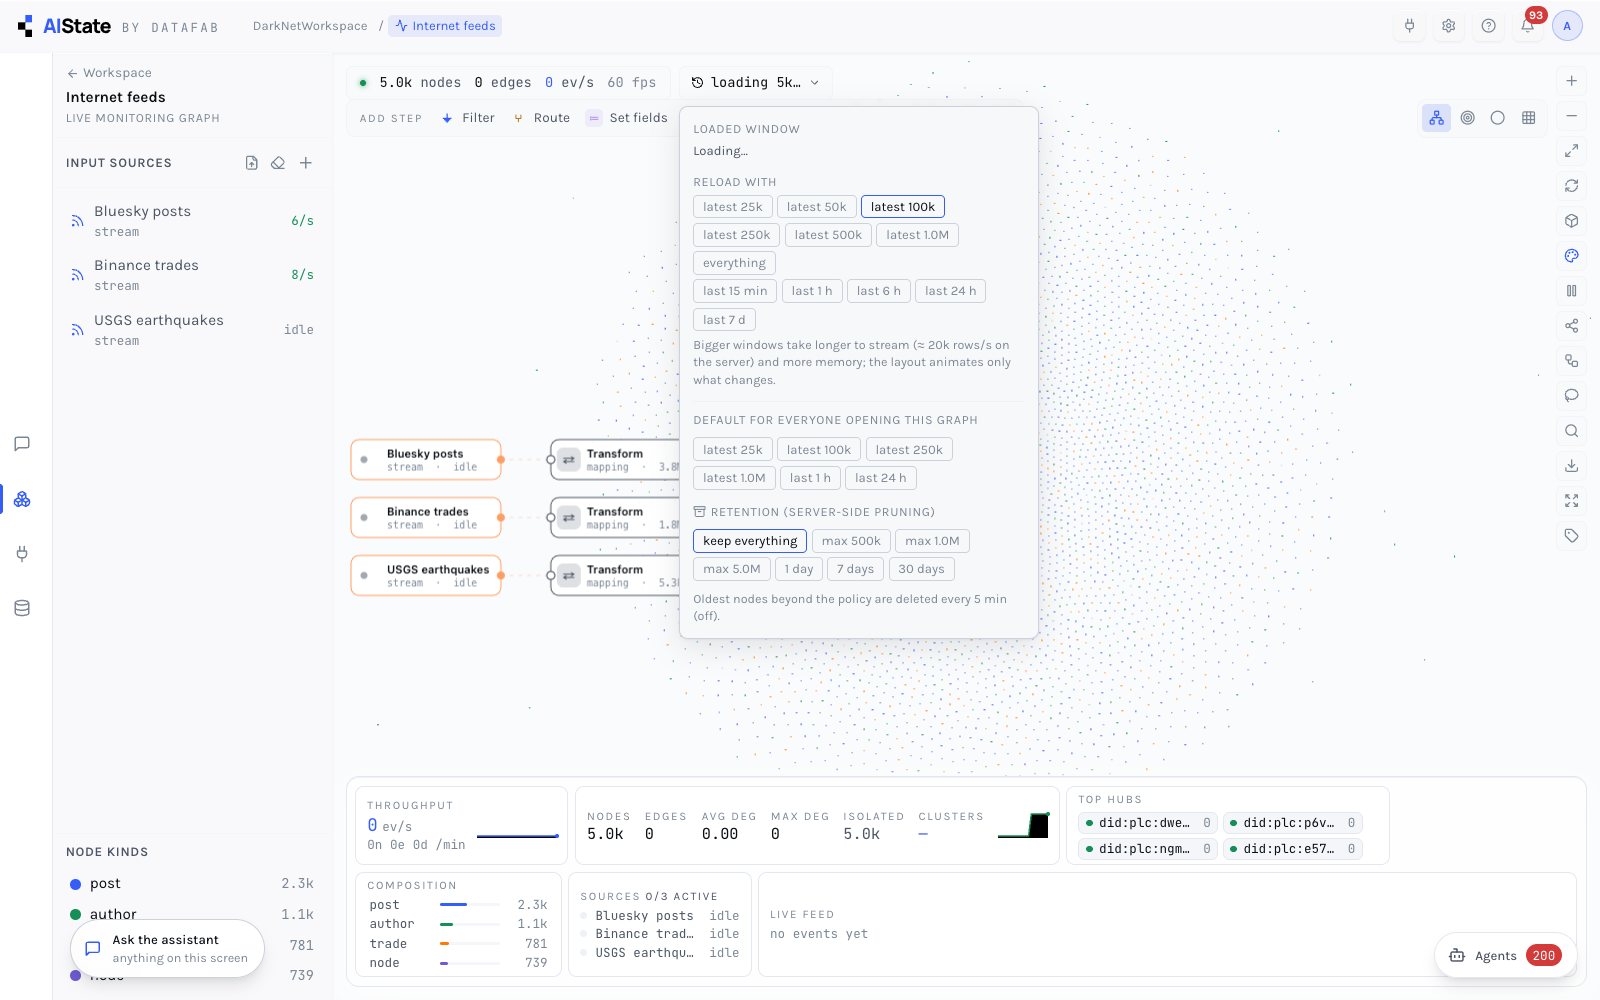Open the search icon in right toolbar

[x=1571, y=431]
